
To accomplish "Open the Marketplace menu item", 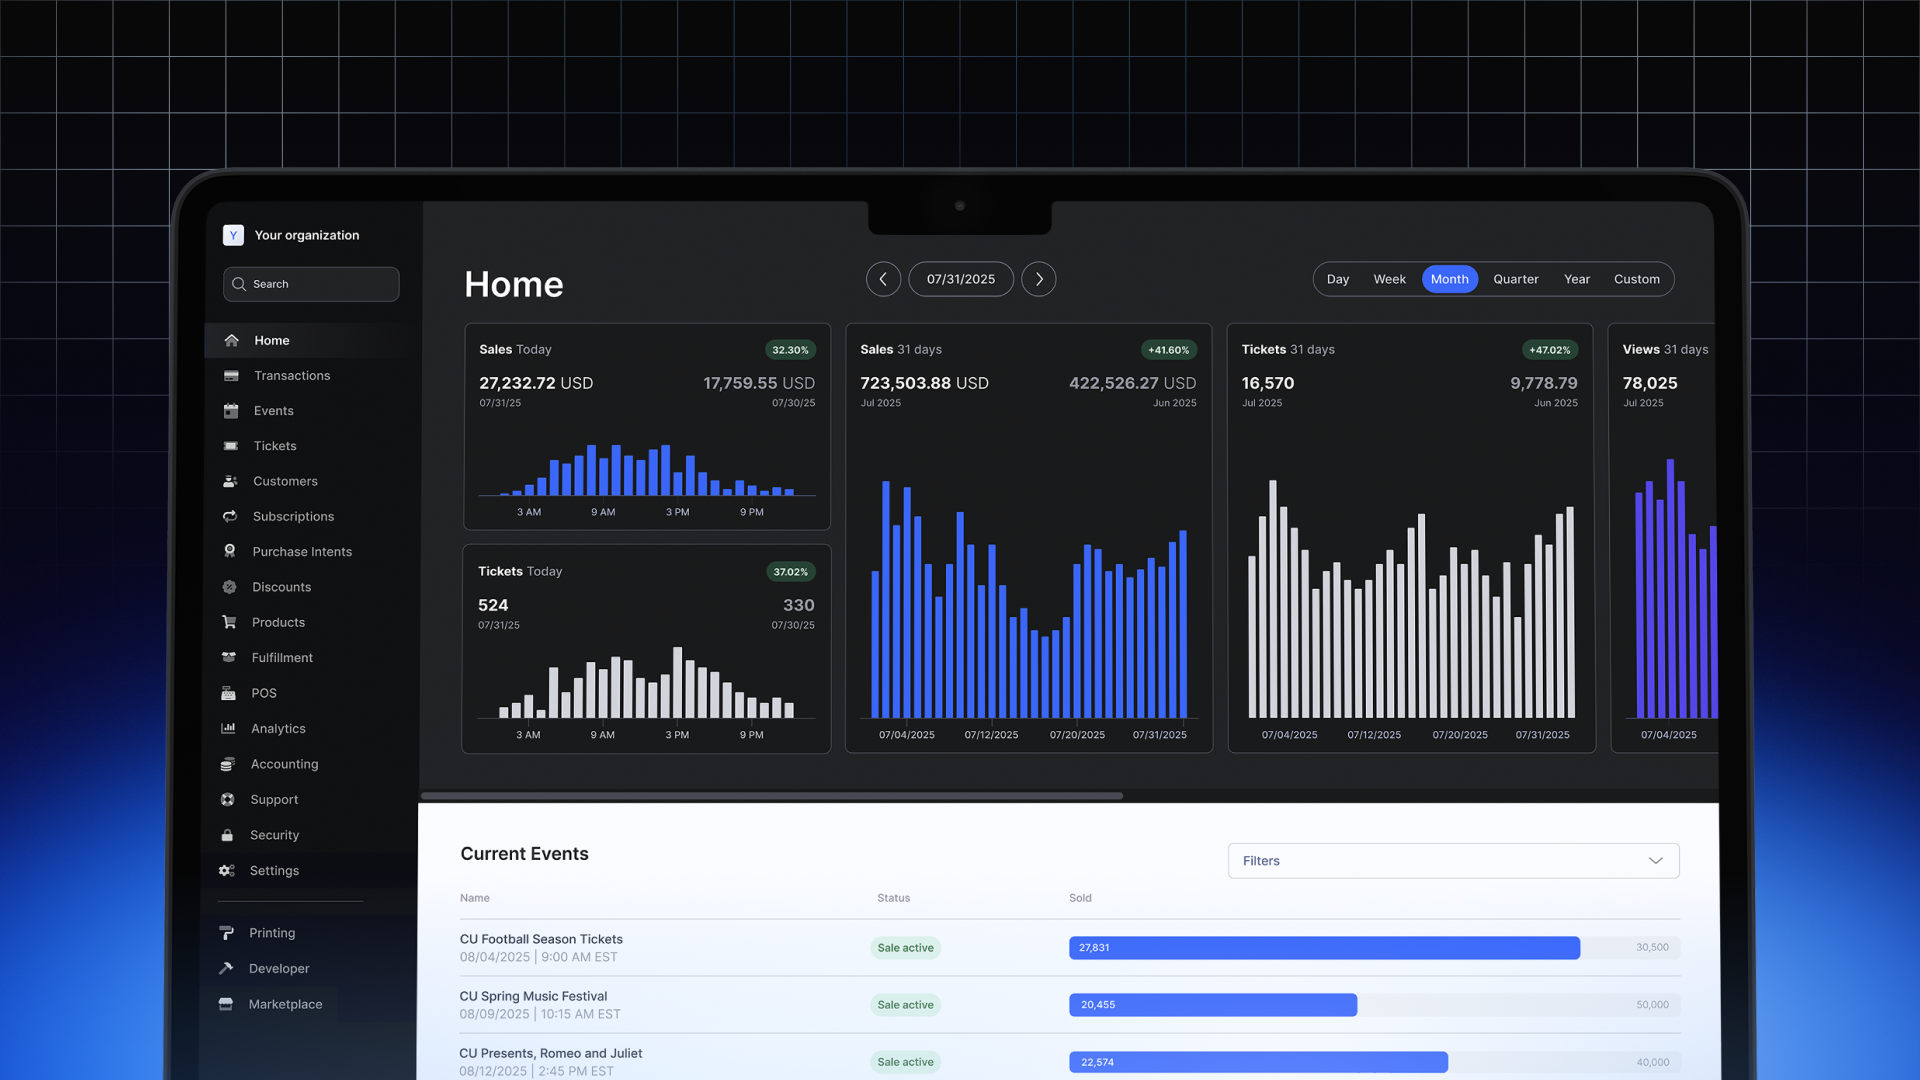I will click(x=285, y=1004).
